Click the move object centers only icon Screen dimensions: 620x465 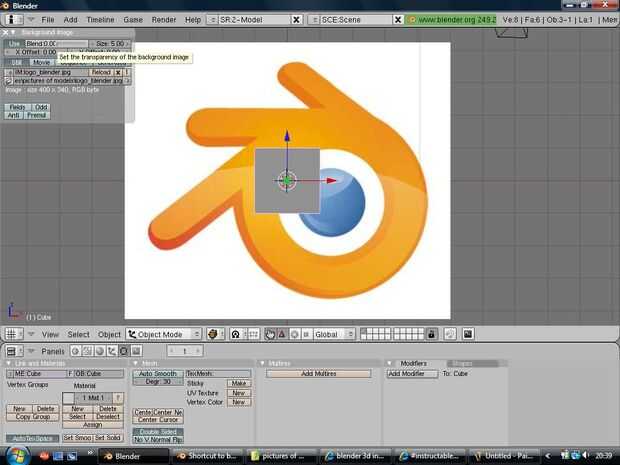[x=253, y=334]
